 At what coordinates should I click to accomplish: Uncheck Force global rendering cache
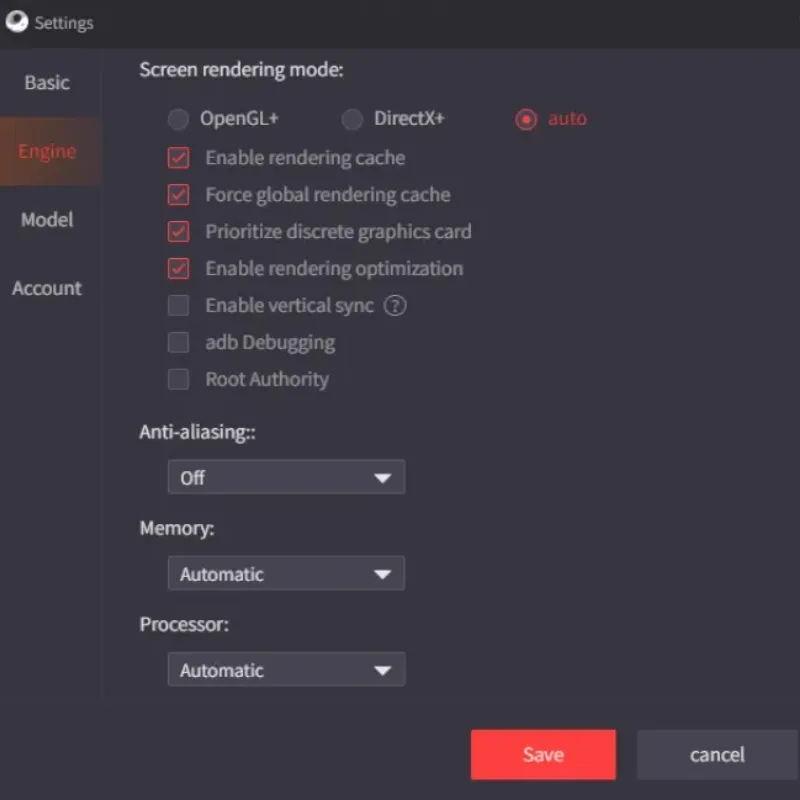click(x=178, y=195)
